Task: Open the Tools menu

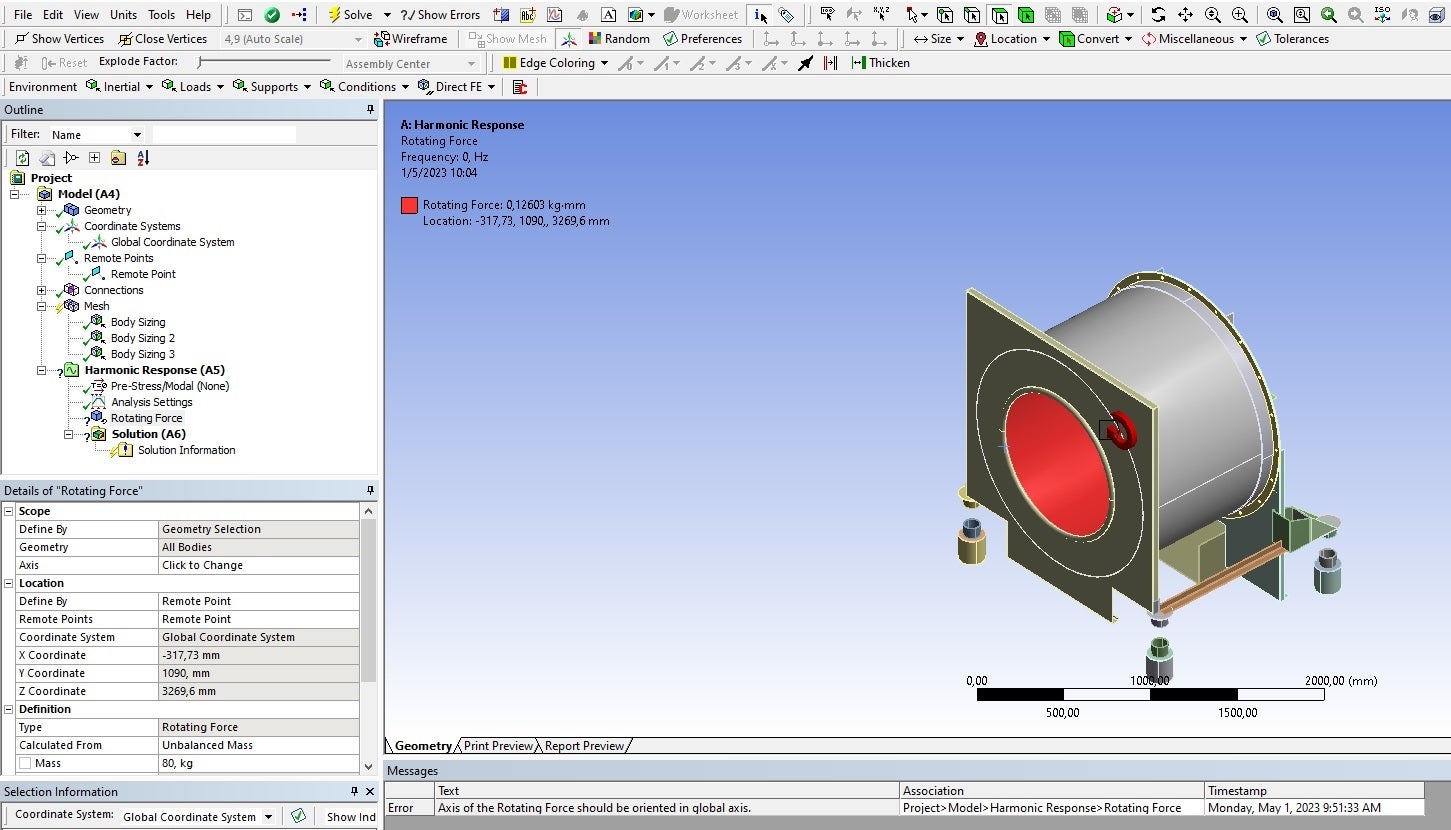Action: [x=161, y=15]
